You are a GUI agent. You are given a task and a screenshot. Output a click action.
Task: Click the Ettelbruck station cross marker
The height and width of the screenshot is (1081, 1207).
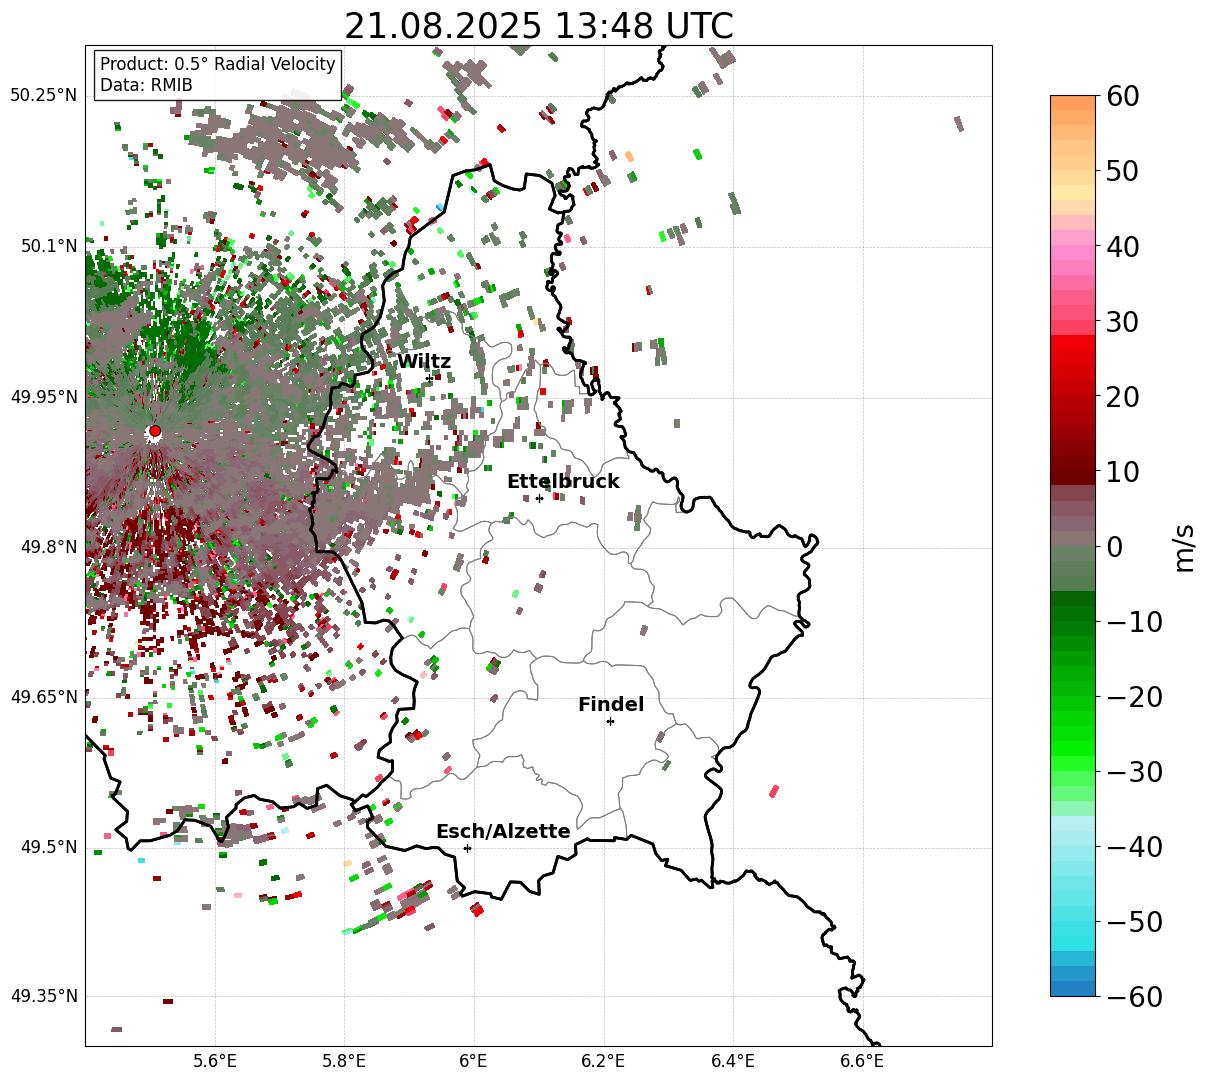point(539,498)
